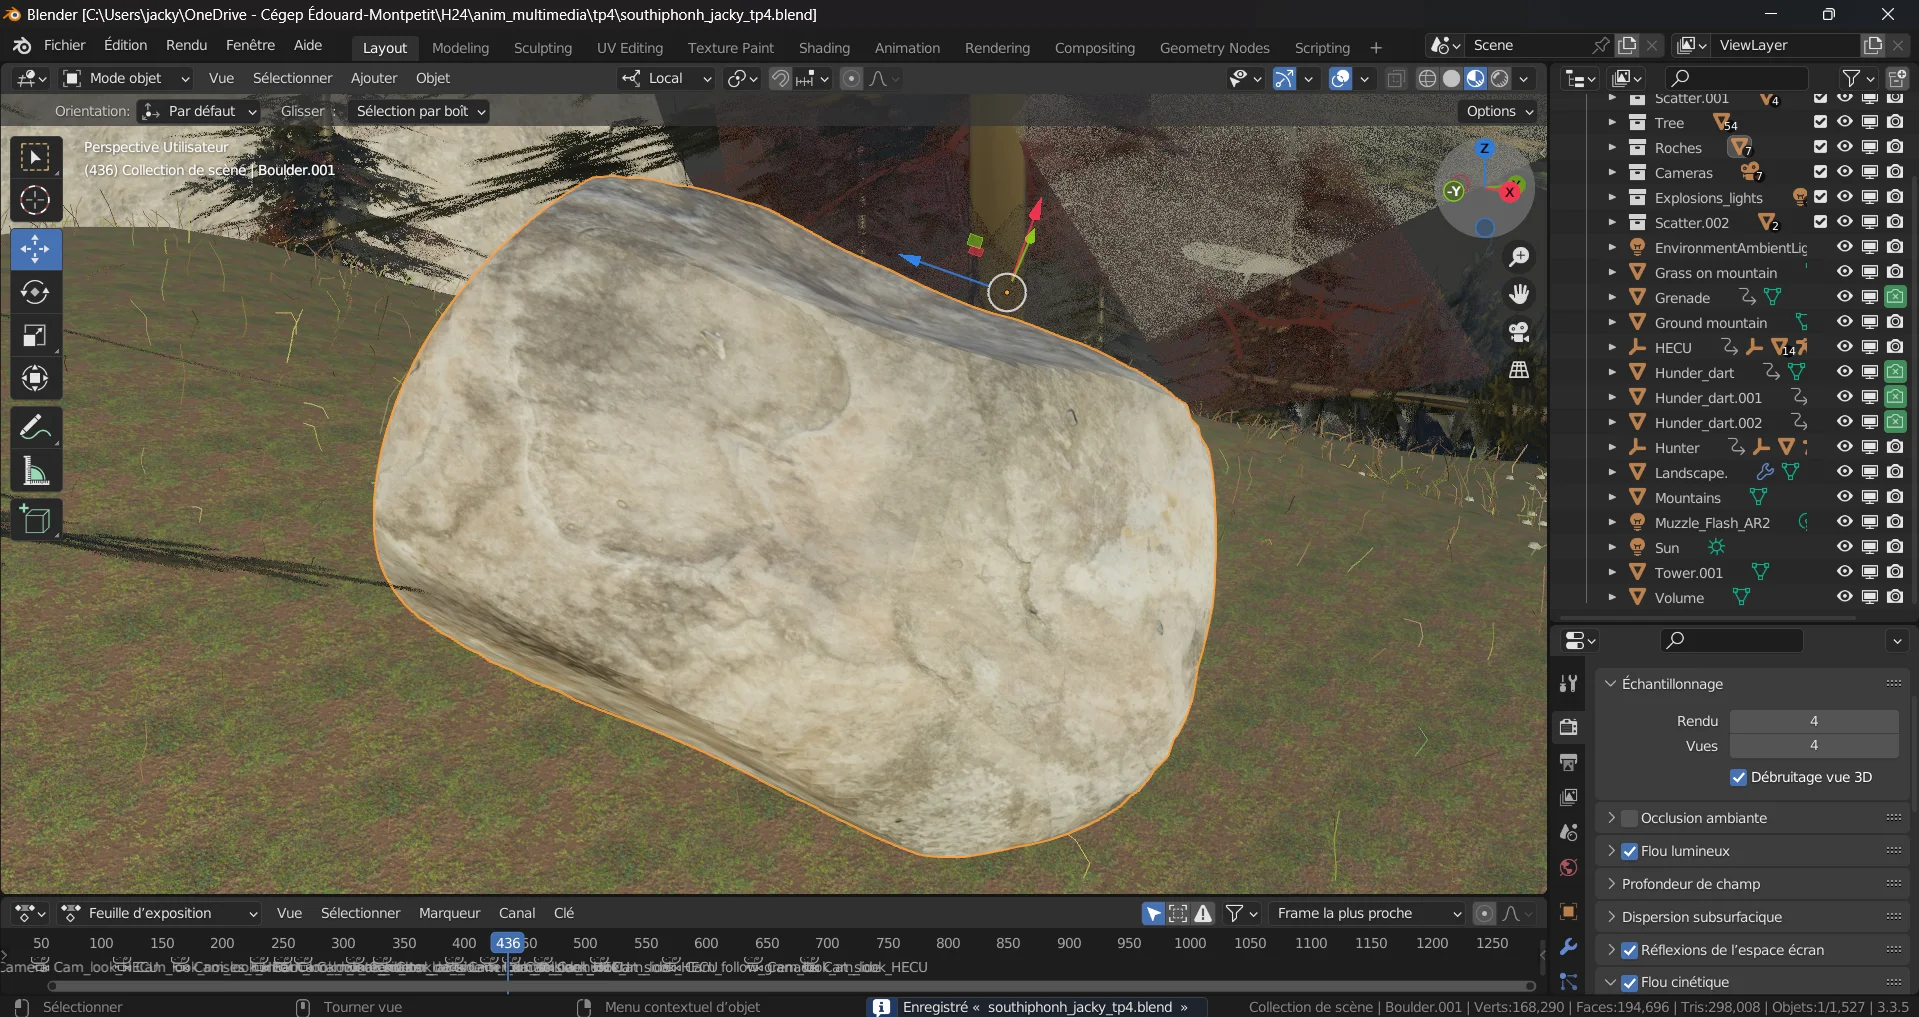Select the Add Cube tool
Image resolution: width=1919 pixels, height=1017 pixels.
point(36,520)
